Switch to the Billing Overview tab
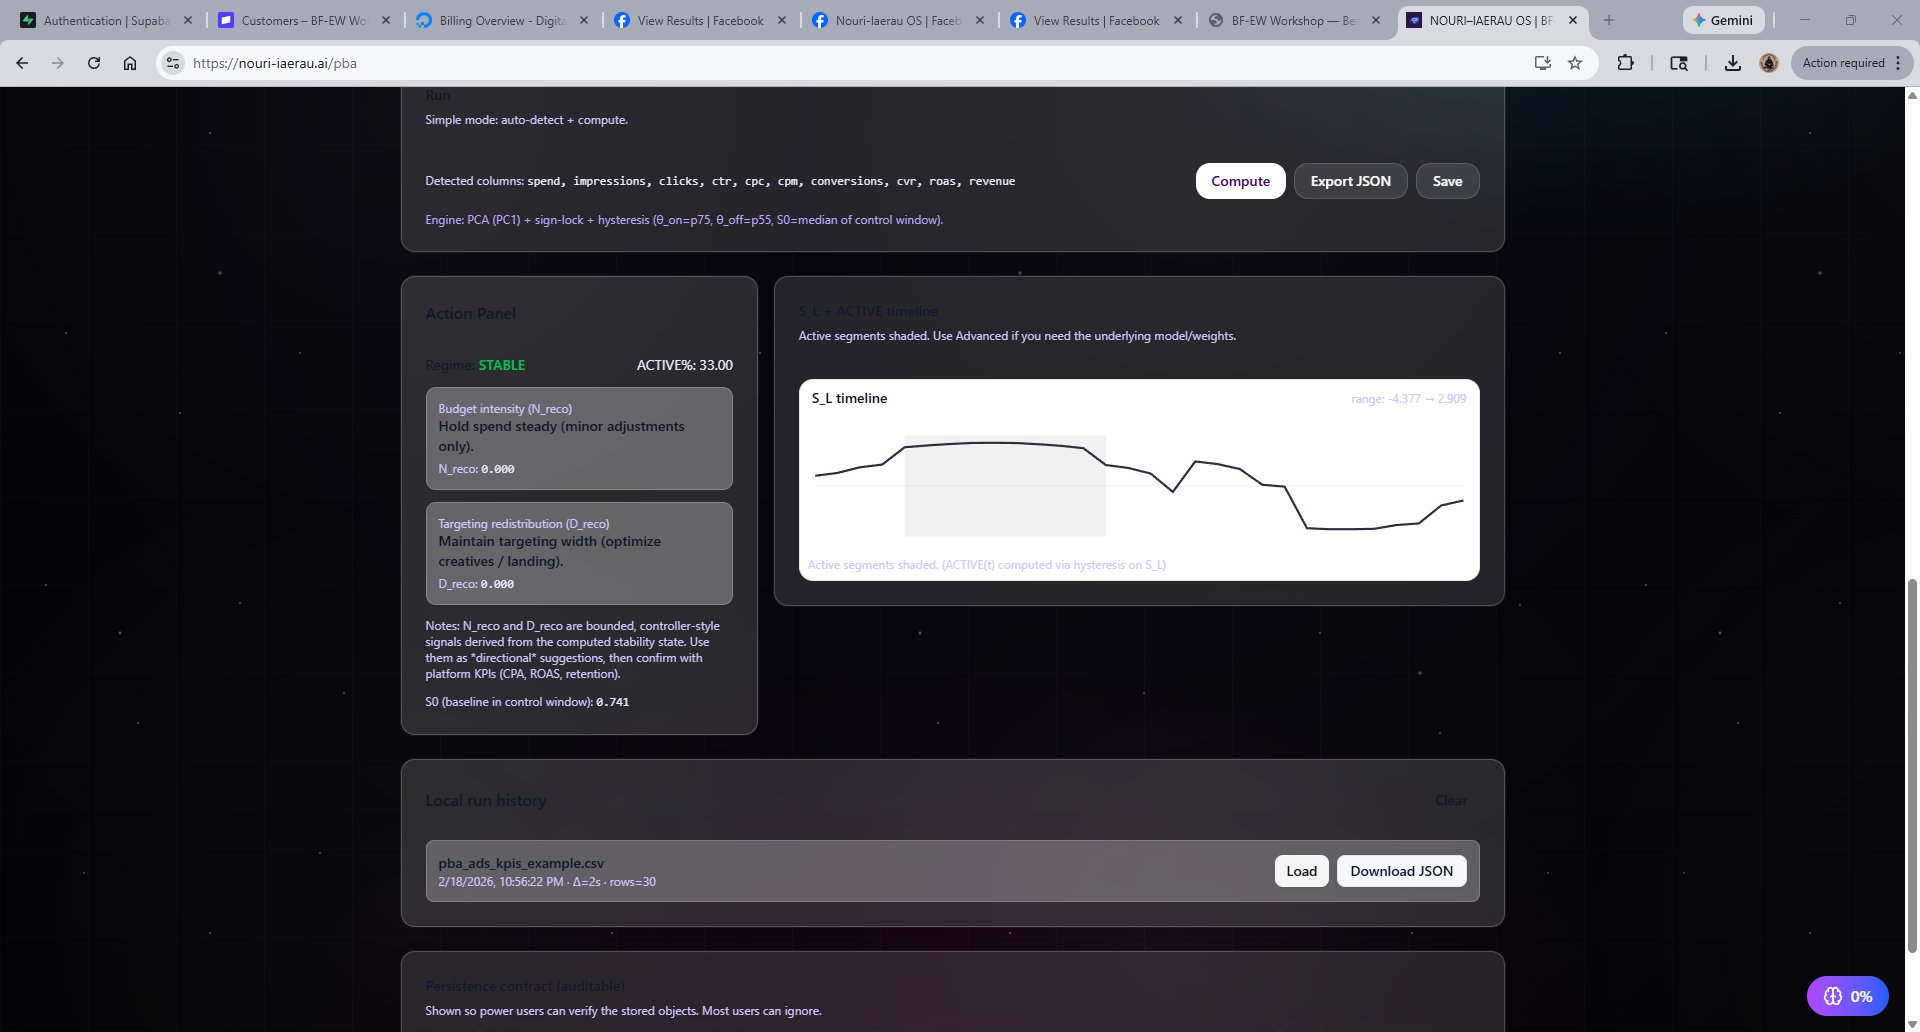The height and width of the screenshot is (1032, 1920). click(x=502, y=20)
